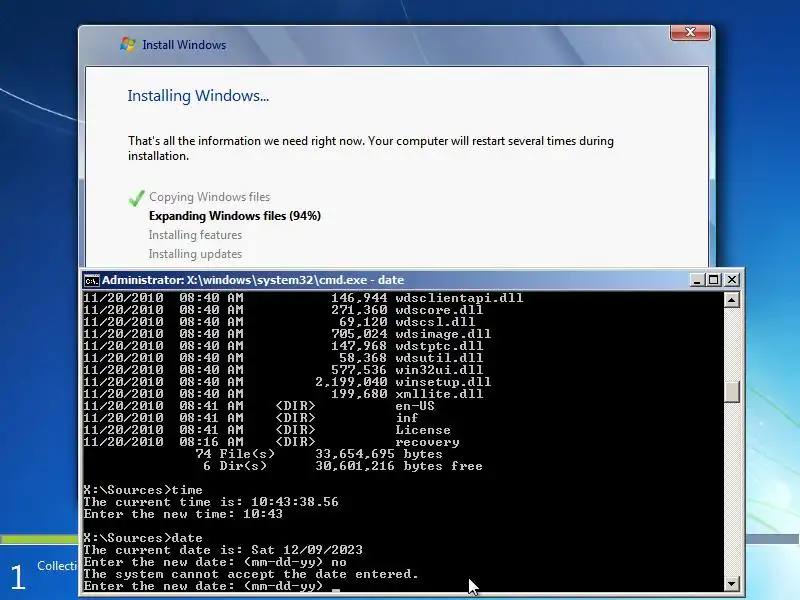The image size is (800, 600).
Task: Click the console scrollbar down arrow
Action: click(732, 583)
